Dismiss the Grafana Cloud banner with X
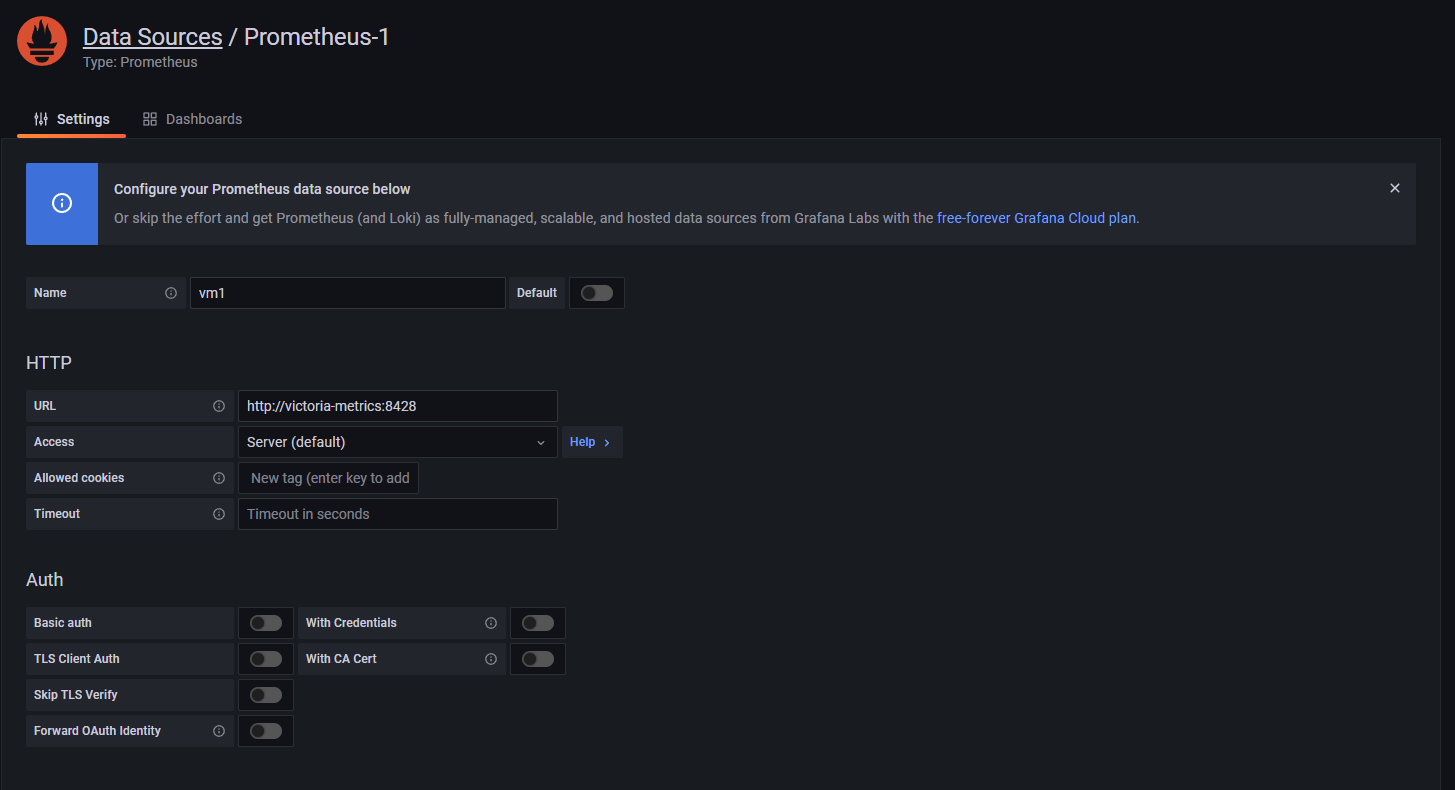Screen dimensions: 1455x790 point(1395,188)
